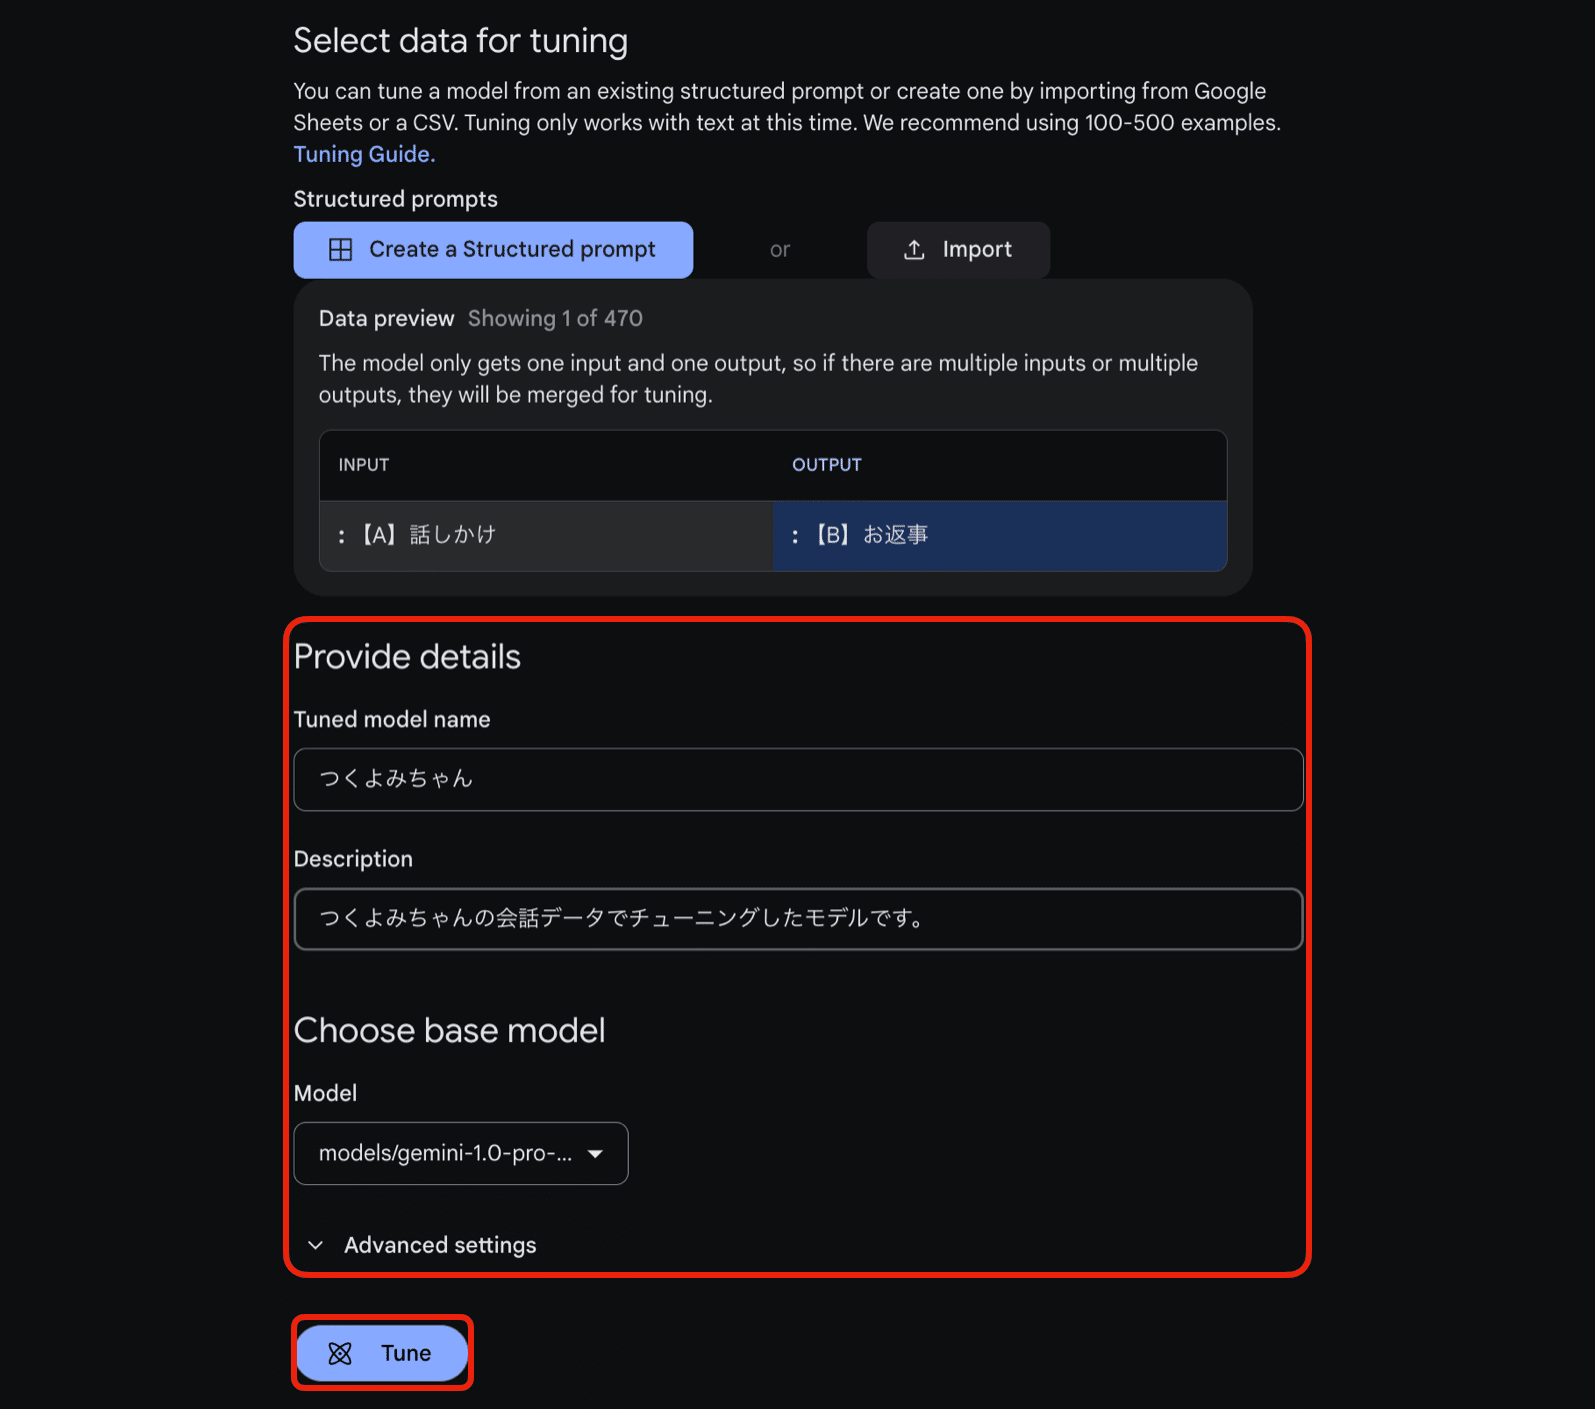Click the Data preview showing 1 of 470 label
The image size is (1595, 1409).
[x=480, y=318]
